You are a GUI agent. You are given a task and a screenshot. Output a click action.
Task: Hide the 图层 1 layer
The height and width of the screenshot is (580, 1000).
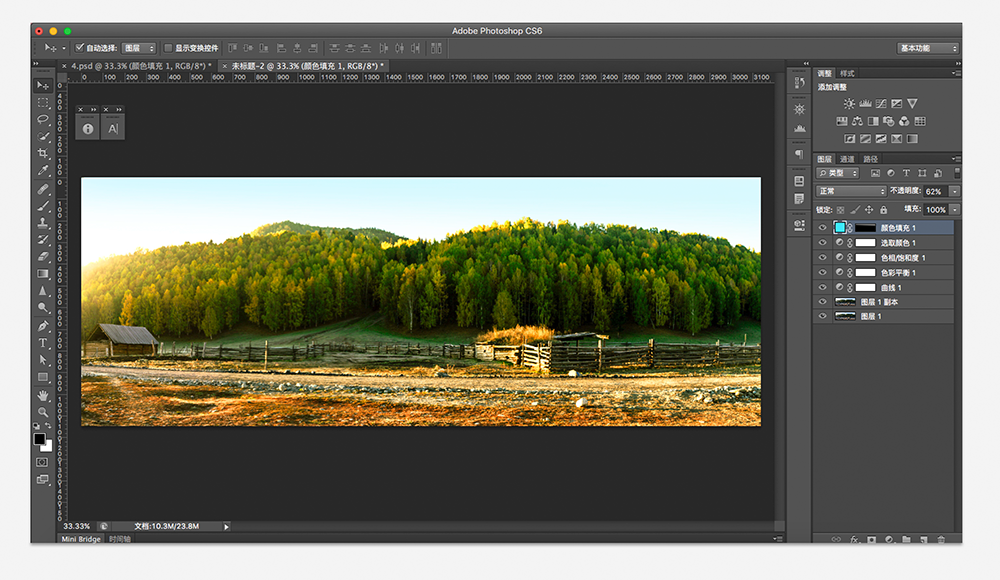coord(822,316)
